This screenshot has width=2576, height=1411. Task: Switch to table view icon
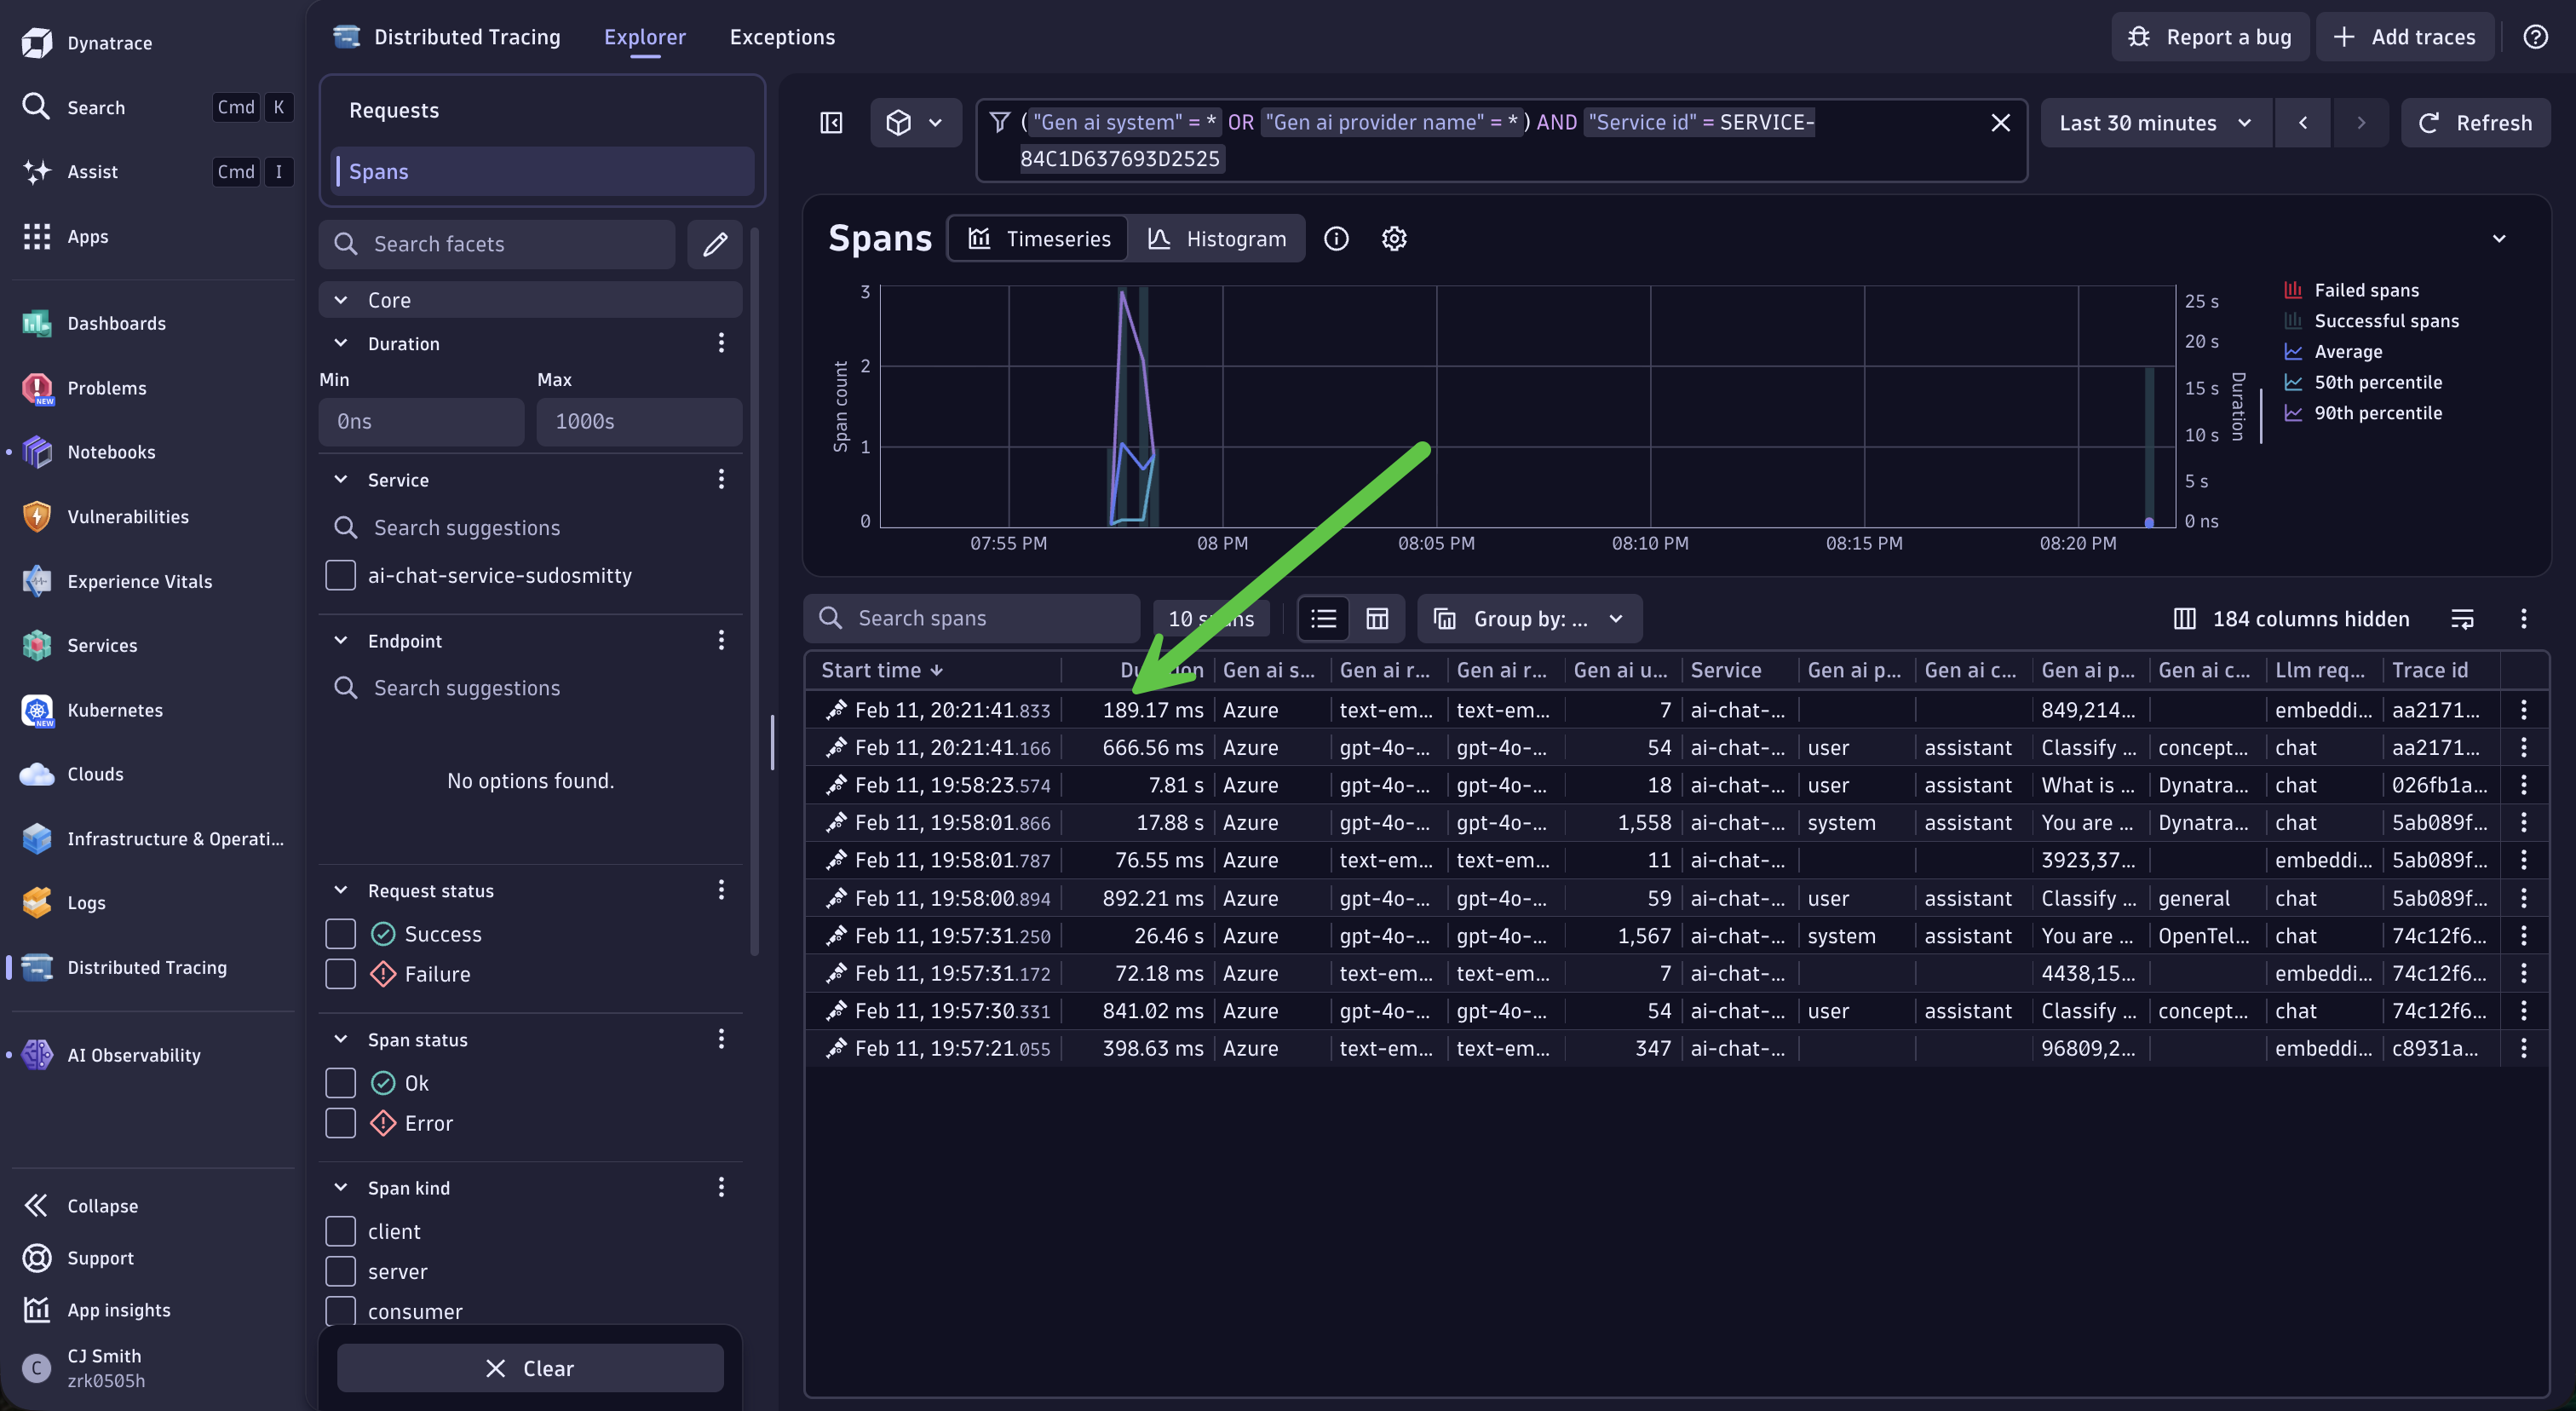(x=1377, y=619)
